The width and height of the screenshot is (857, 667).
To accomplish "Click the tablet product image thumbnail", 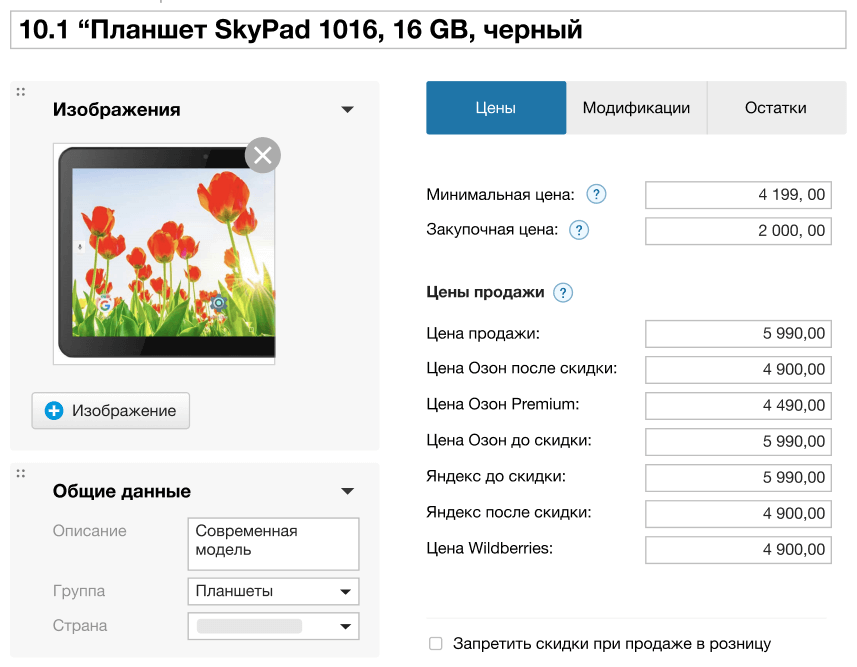I will [164, 253].
